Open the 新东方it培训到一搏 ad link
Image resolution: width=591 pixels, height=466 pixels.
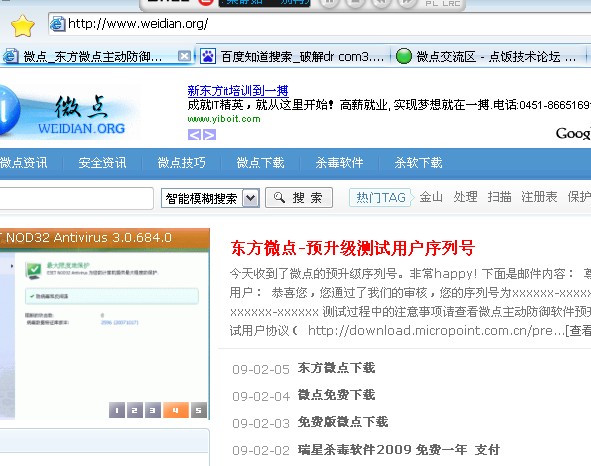coord(238,91)
